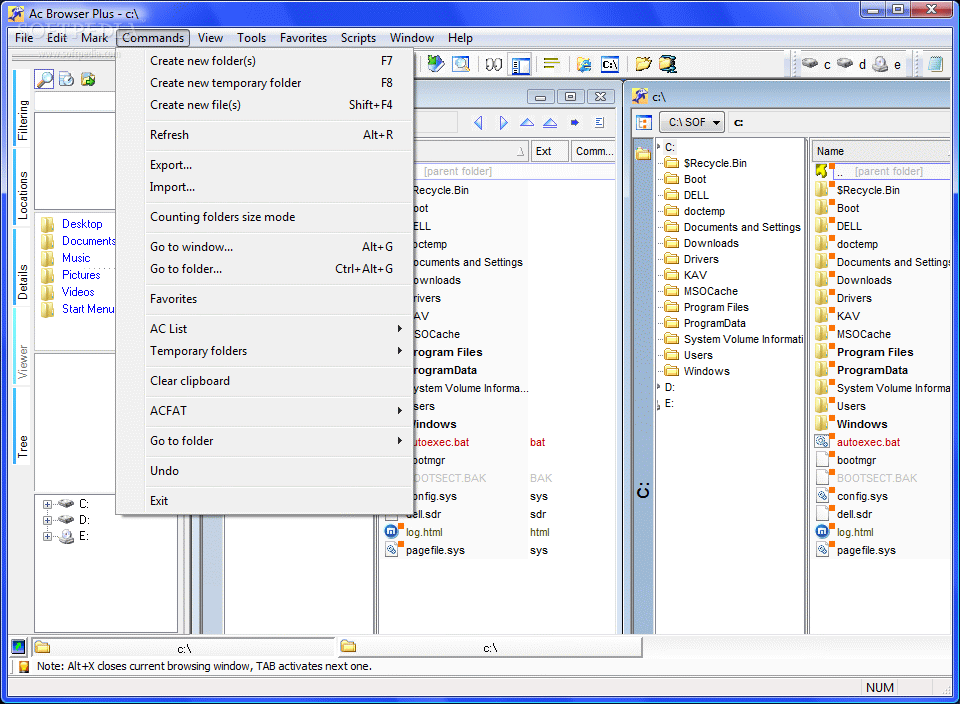This screenshot has width=960, height=704.
Task: Click the small blue arrow go icon
Action: [x=574, y=122]
